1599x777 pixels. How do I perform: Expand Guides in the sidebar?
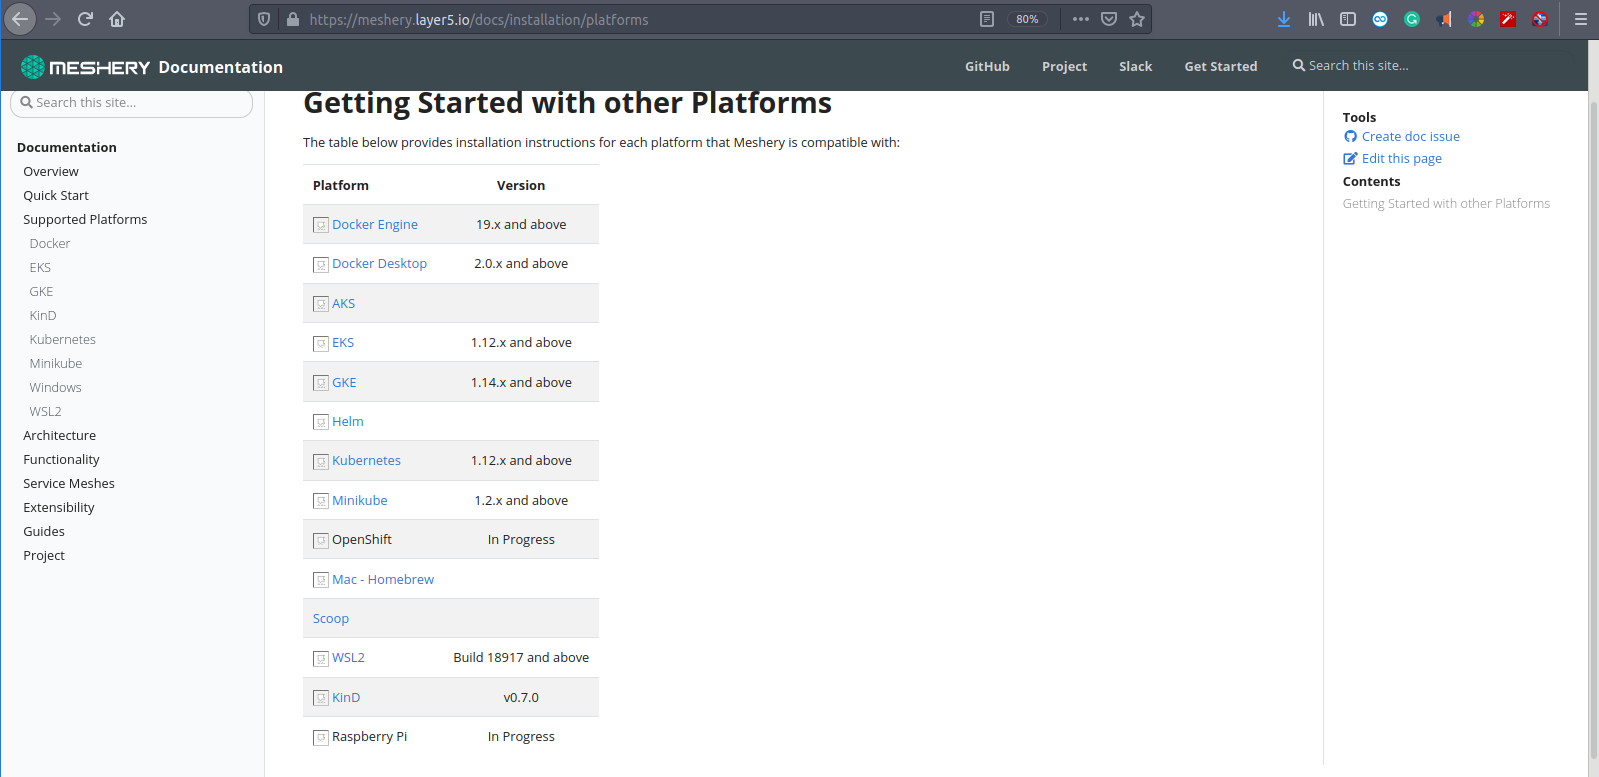(44, 532)
